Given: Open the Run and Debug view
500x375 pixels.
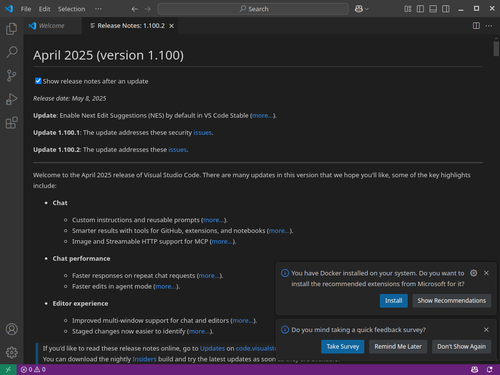Looking at the screenshot, I should click(x=12, y=99).
